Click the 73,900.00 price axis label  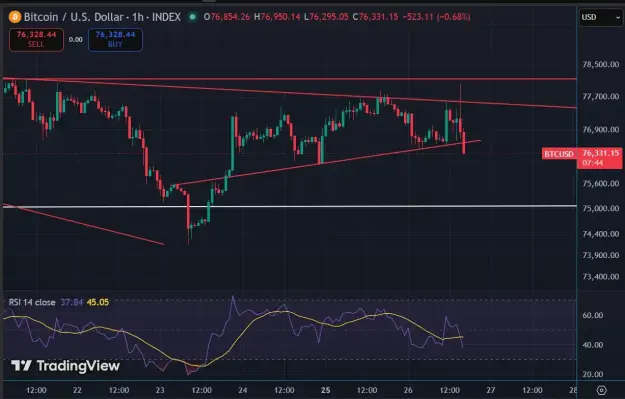click(x=601, y=255)
